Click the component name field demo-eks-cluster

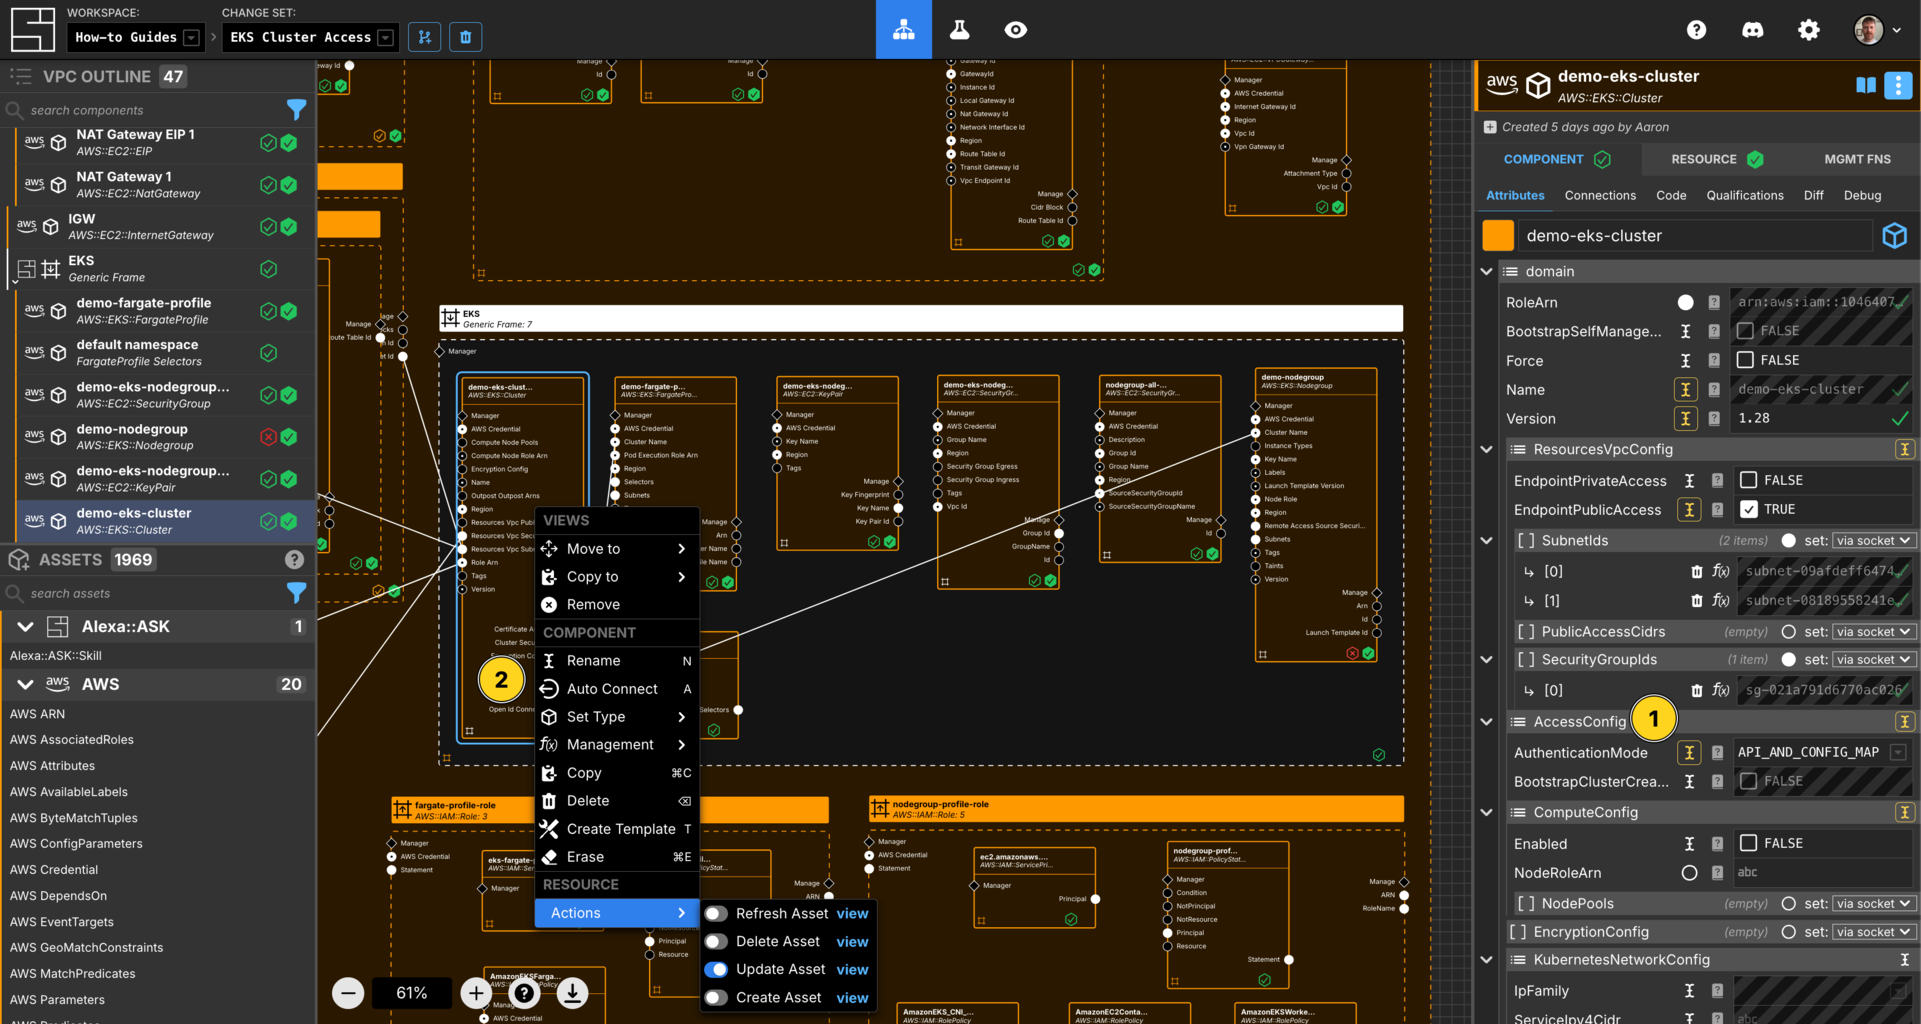1695,236
